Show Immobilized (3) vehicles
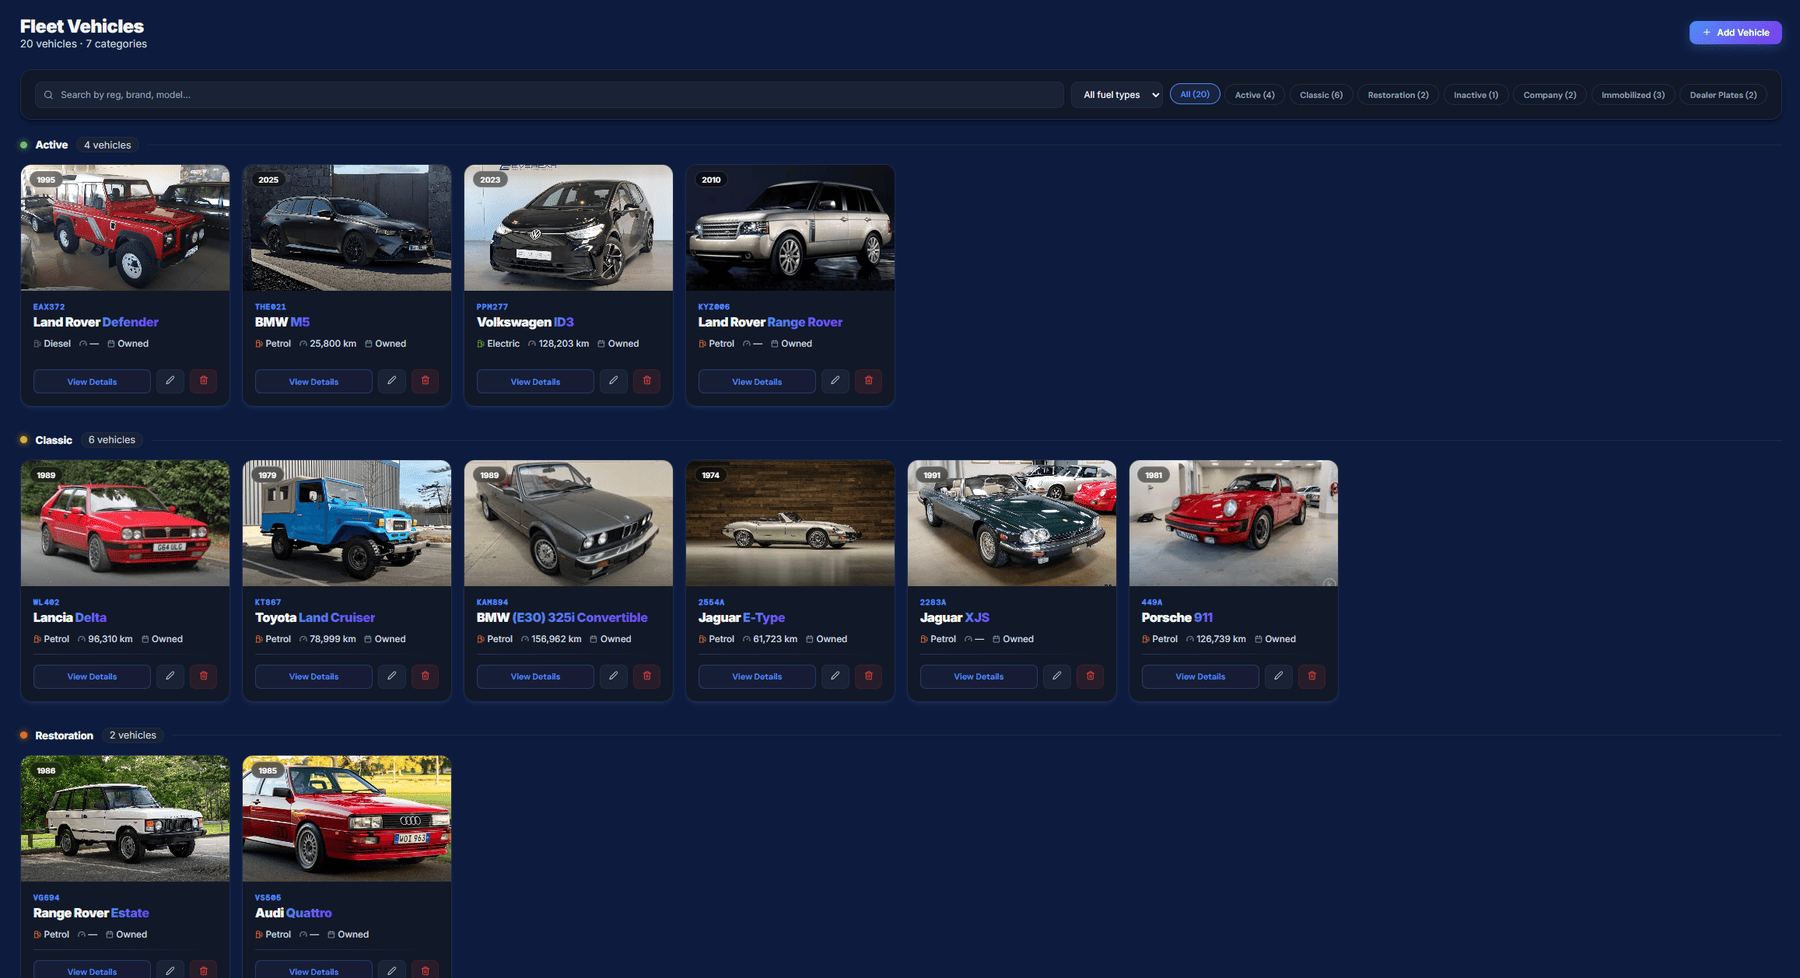1800x978 pixels. click(x=1633, y=95)
